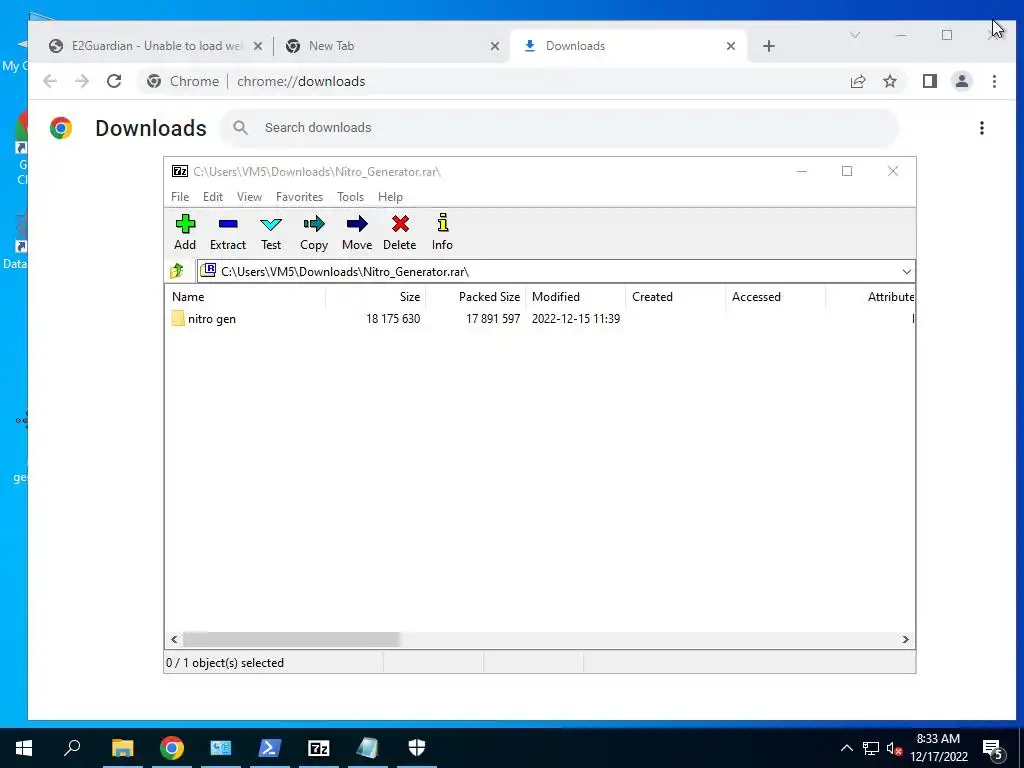
Task: Sort by Name column header
Action: (x=244, y=296)
